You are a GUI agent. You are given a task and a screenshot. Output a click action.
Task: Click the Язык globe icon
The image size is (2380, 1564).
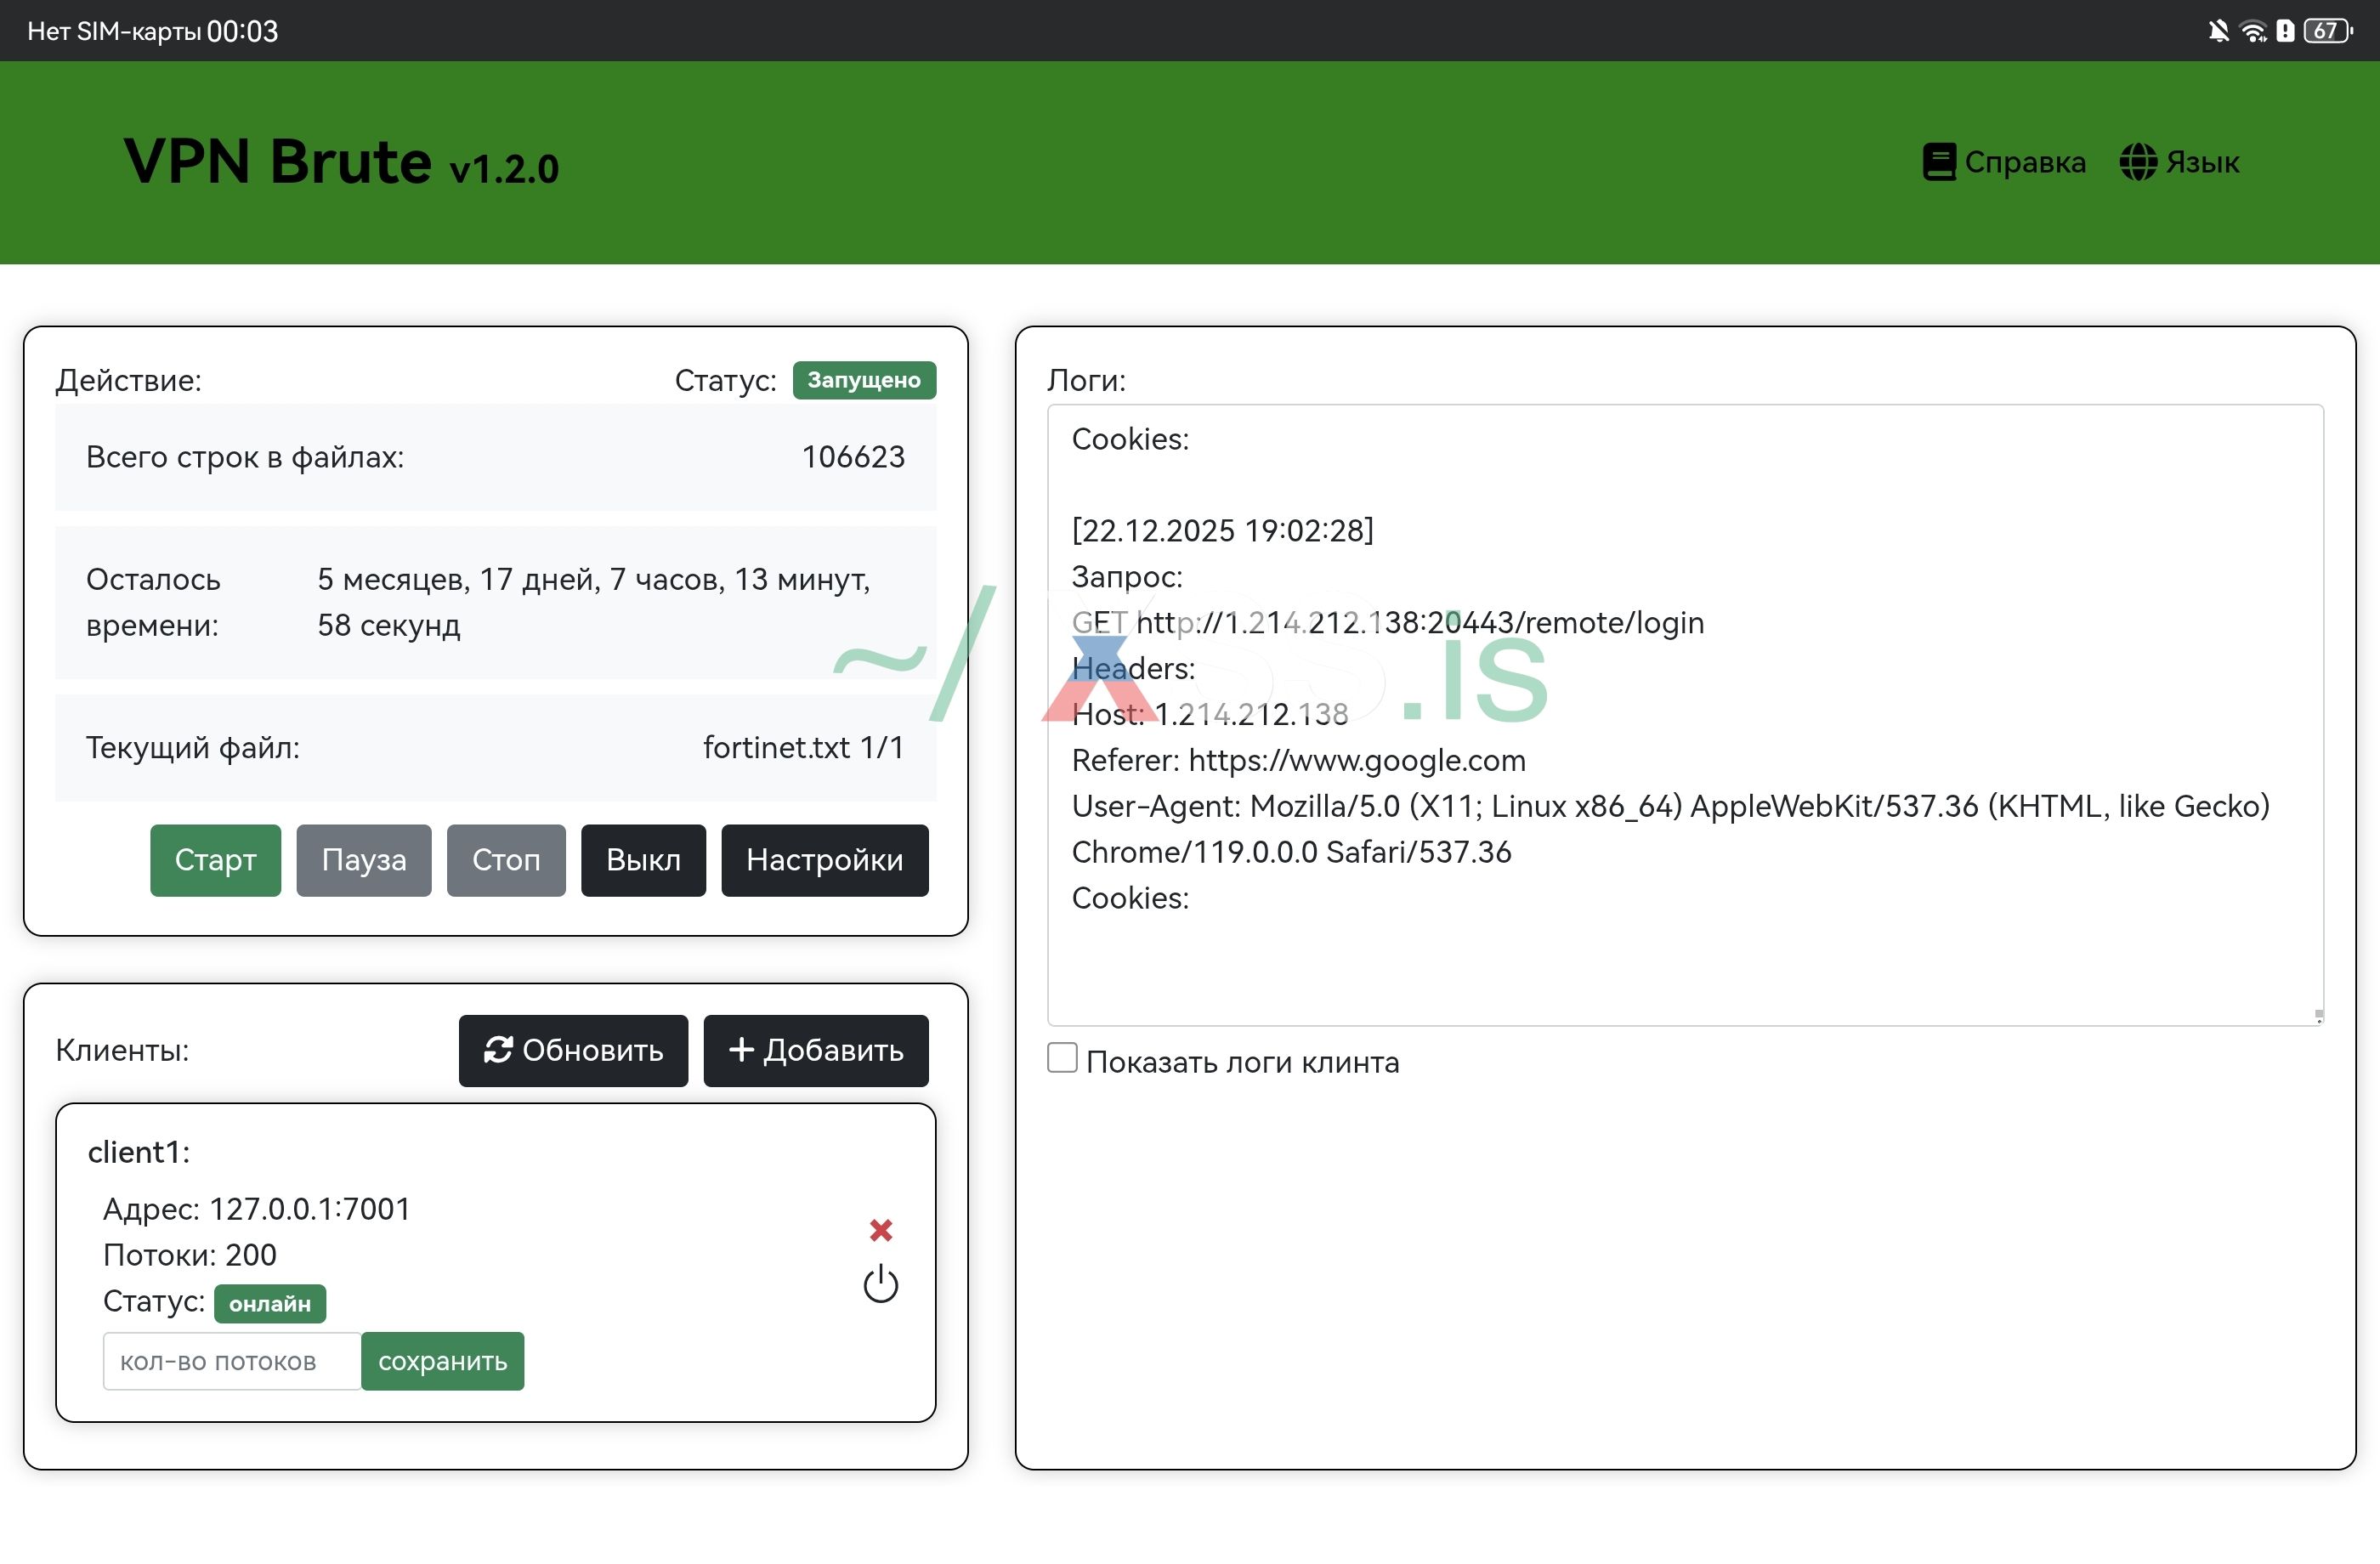point(2138,162)
